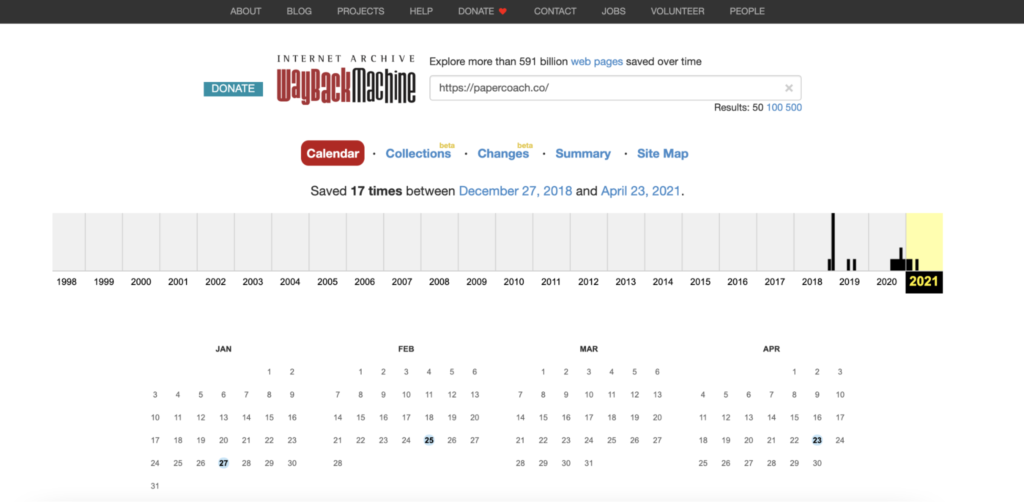
Task: Click the Wayback Machine logo
Action: (x=346, y=80)
